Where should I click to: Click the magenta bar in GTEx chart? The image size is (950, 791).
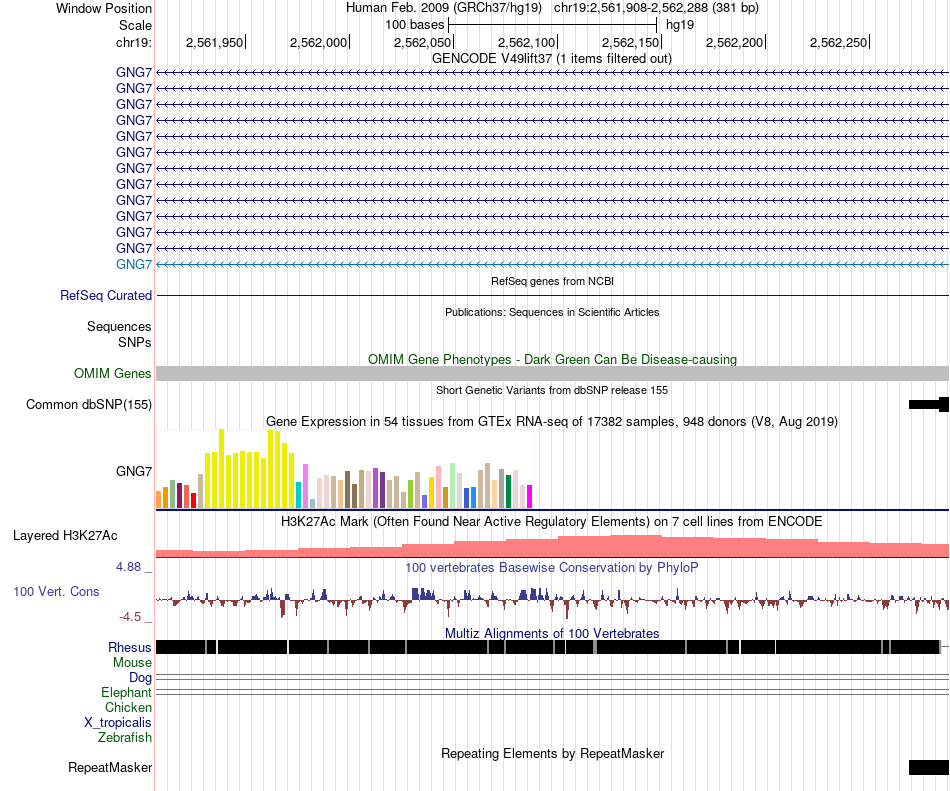(x=529, y=497)
